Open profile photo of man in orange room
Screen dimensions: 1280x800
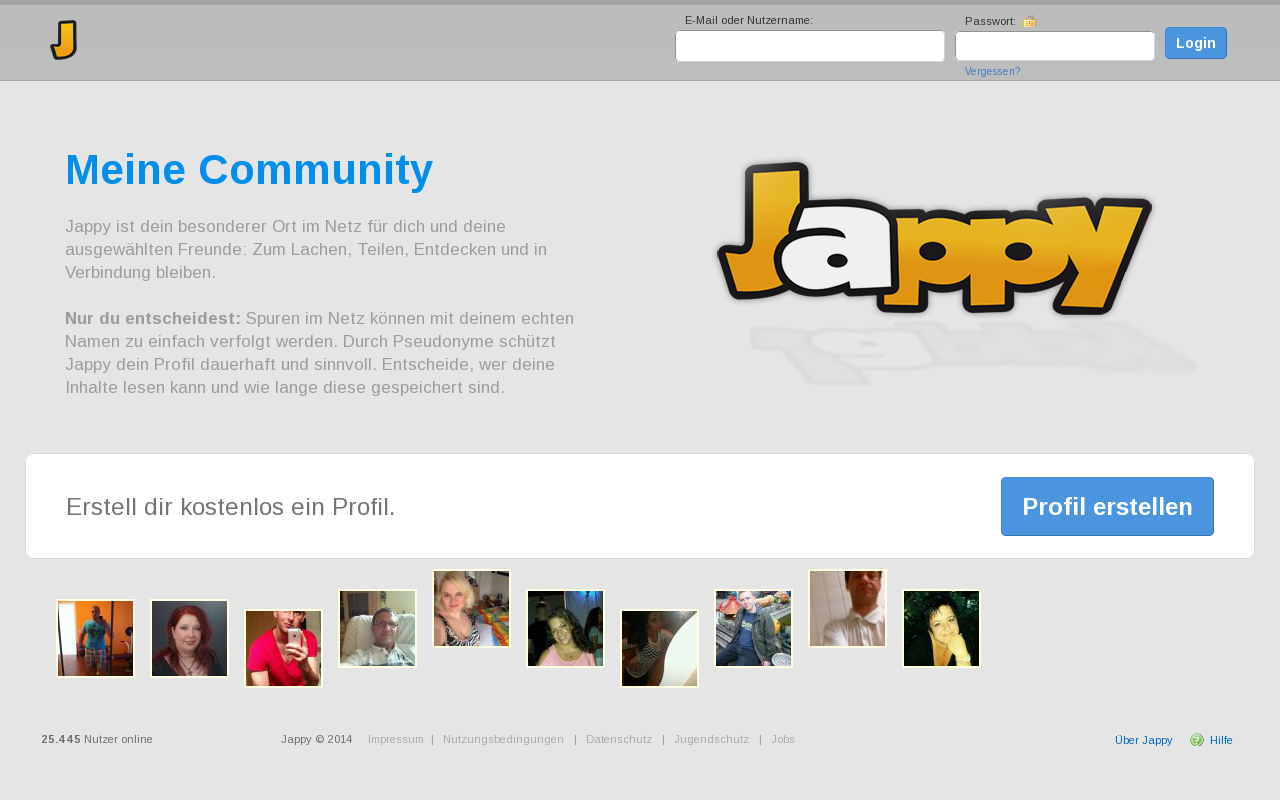tap(95, 638)
